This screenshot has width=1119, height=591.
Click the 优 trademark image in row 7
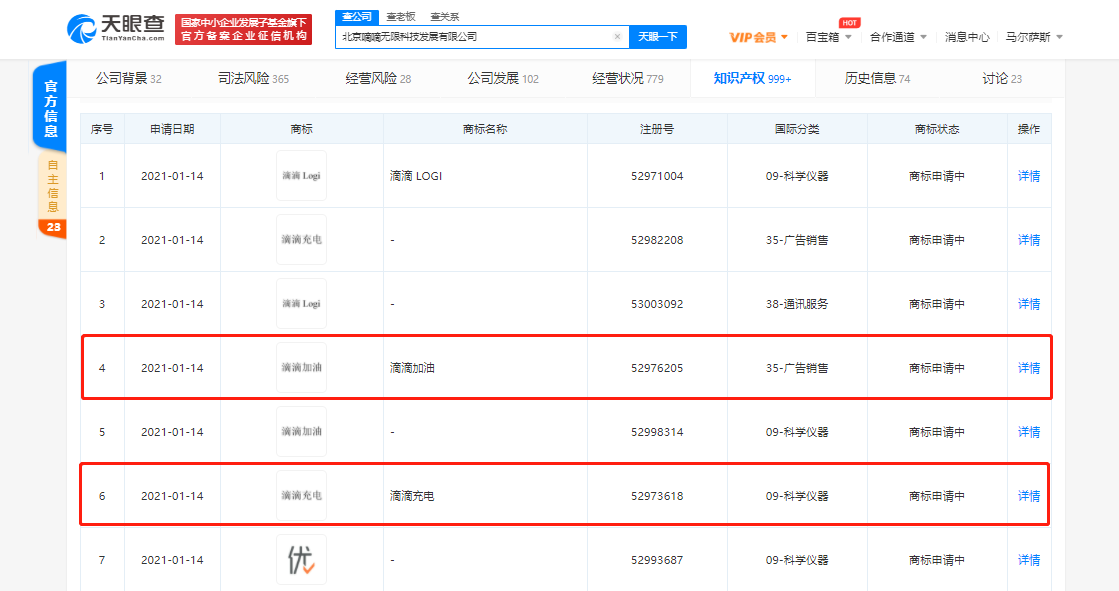301,560
